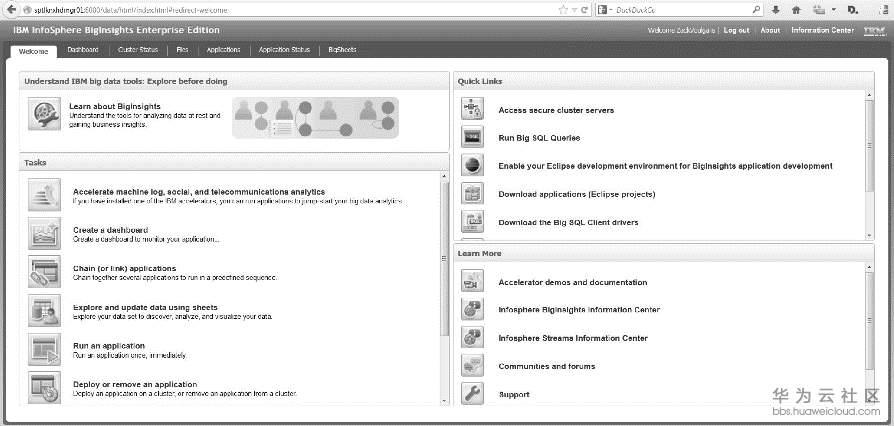Click the Accelerator demos and documentation icon
Viewport: 894px width, 426px height.
[473, 281]
